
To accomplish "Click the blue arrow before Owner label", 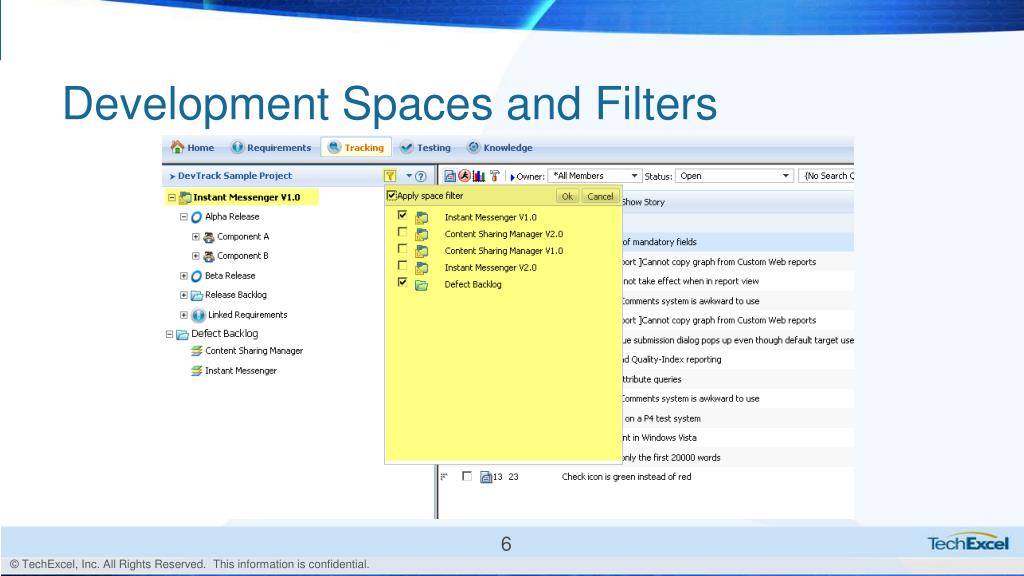I will pyautogui.click(x=513, y=177).
